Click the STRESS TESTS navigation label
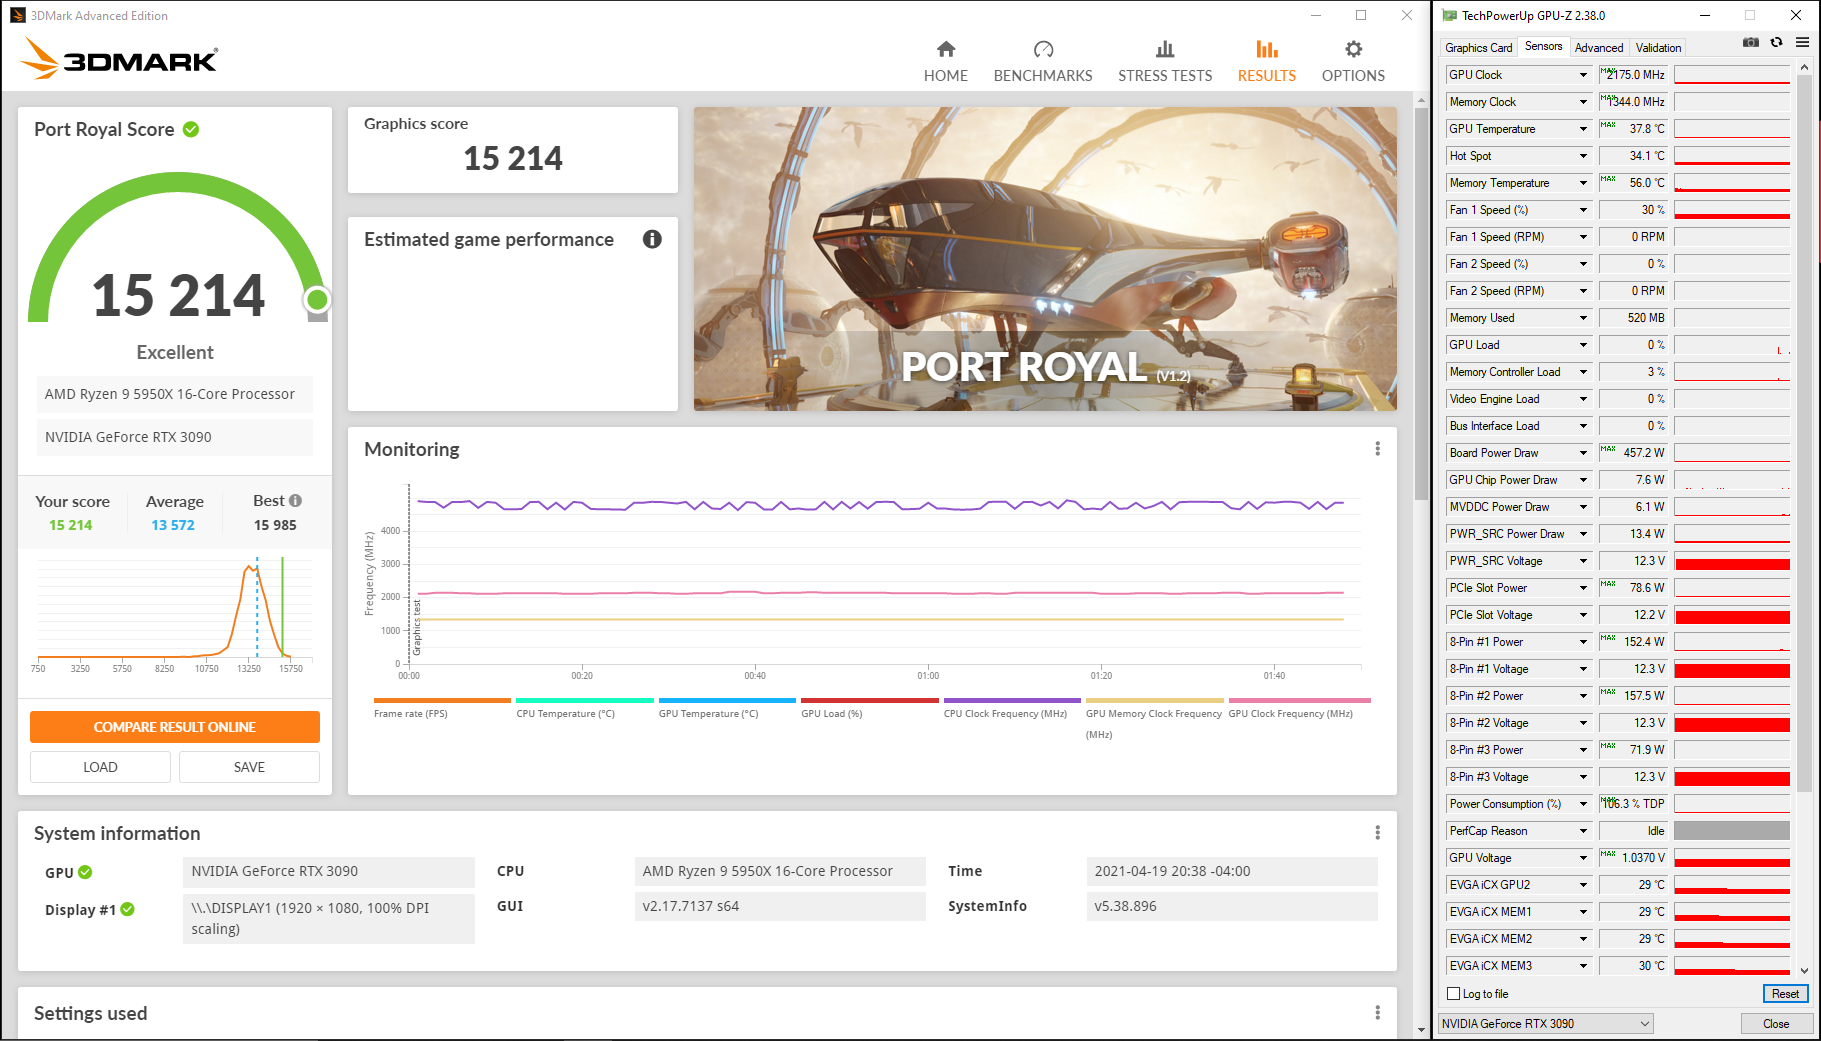This screenshot has width=1821, height=1041. tap(1165, 76)
